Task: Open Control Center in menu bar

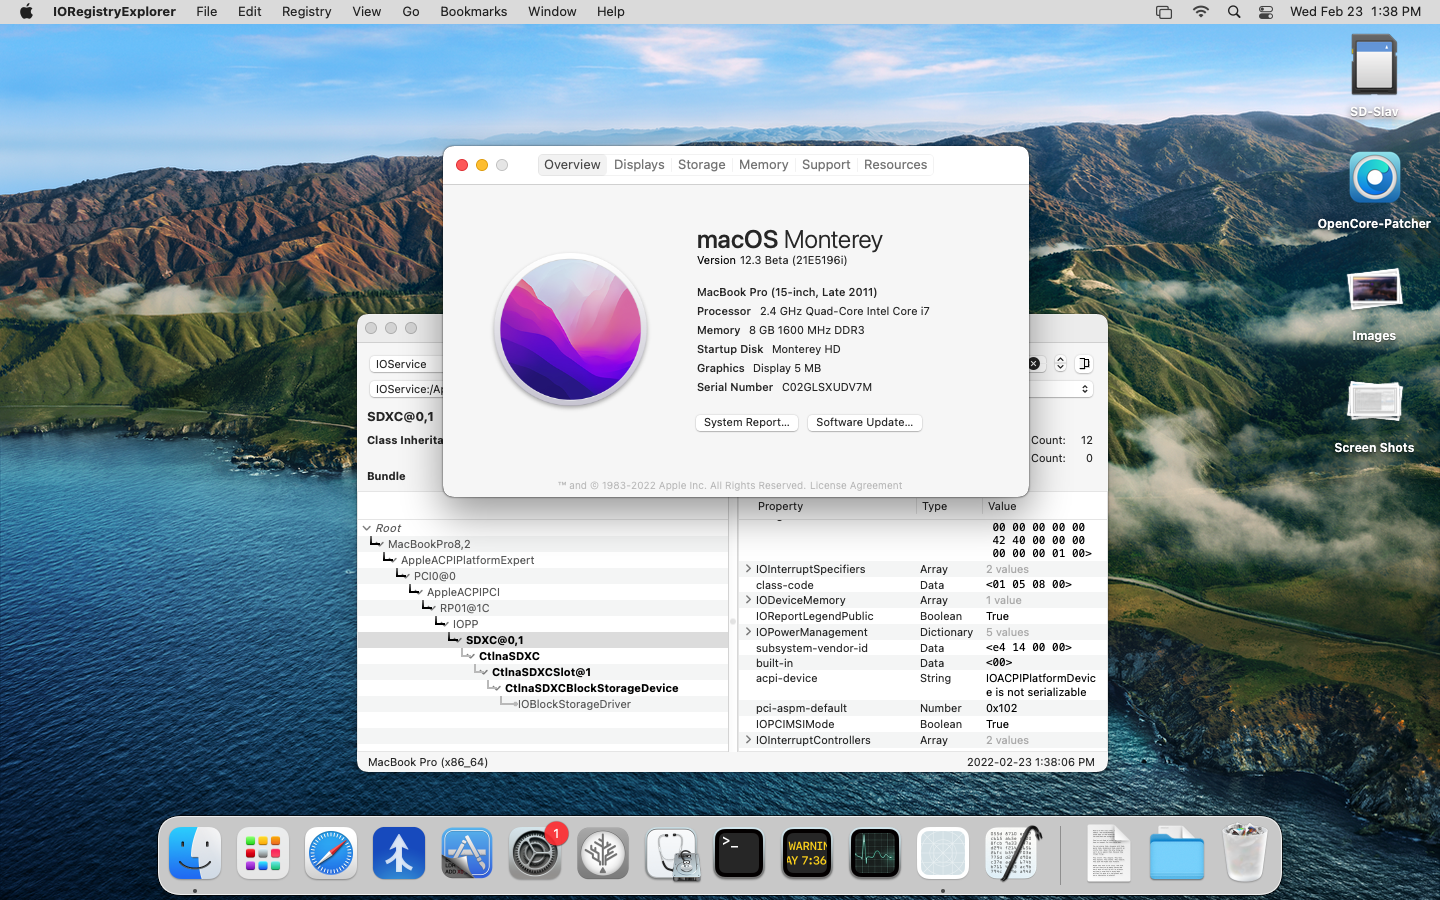Action: [1266, 12]
